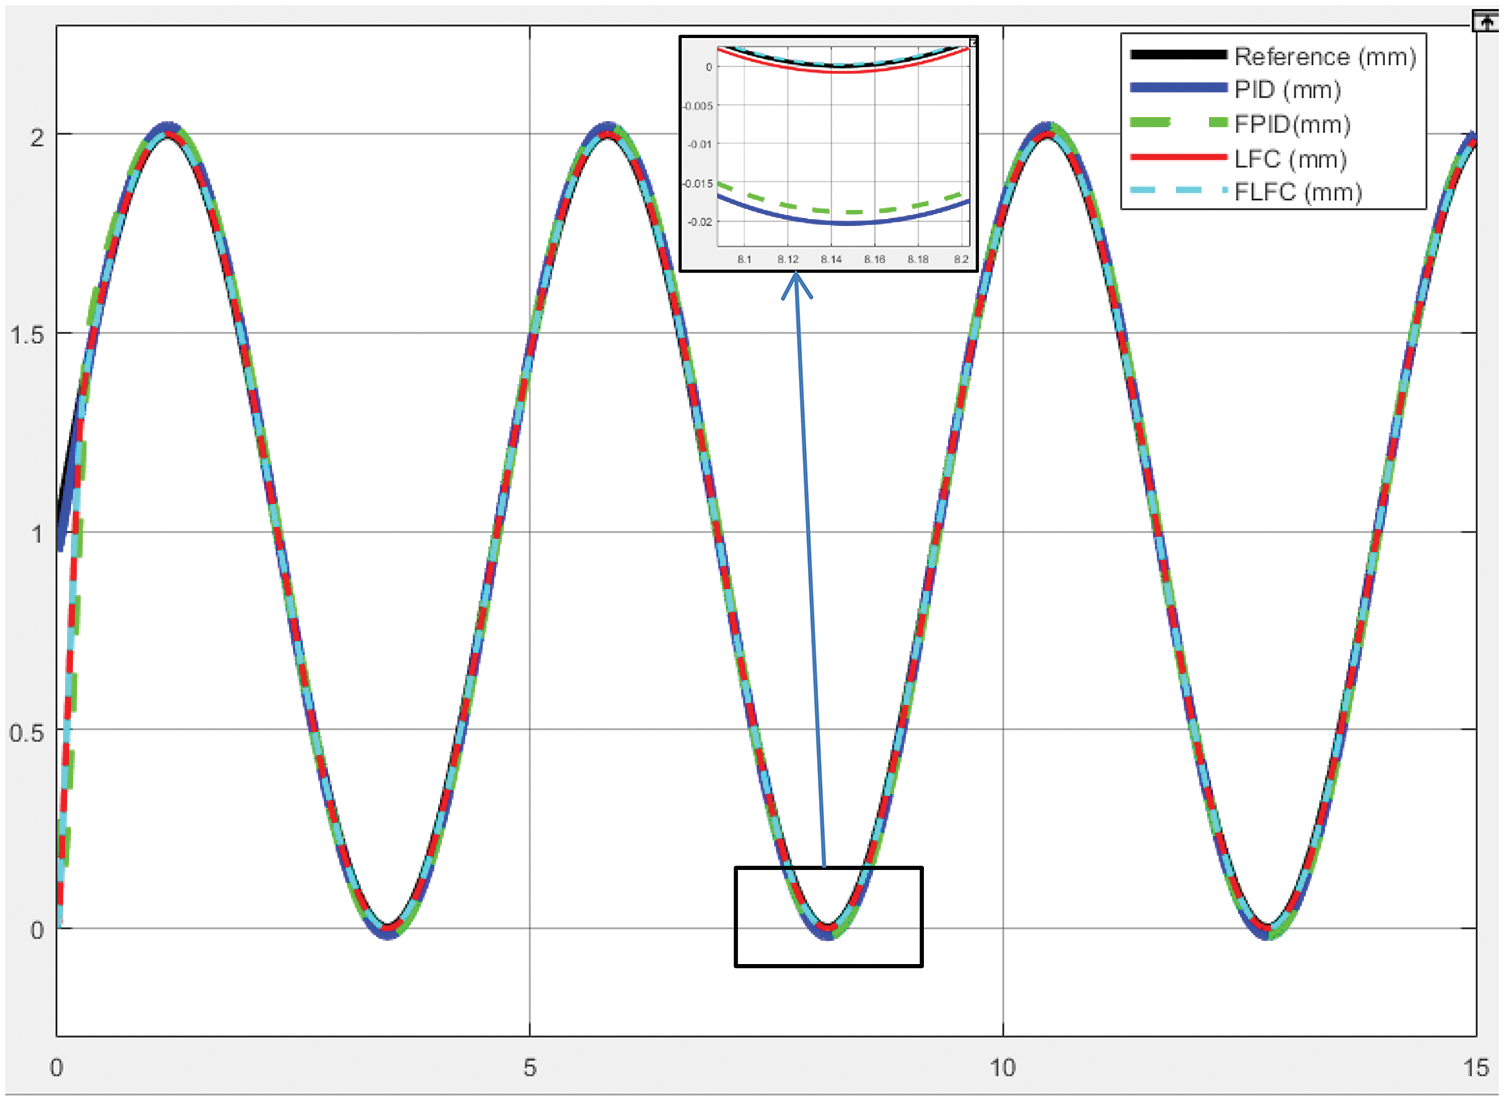
Task: Click the x-axis tick label 5
Action: (x=529, y=1068)
